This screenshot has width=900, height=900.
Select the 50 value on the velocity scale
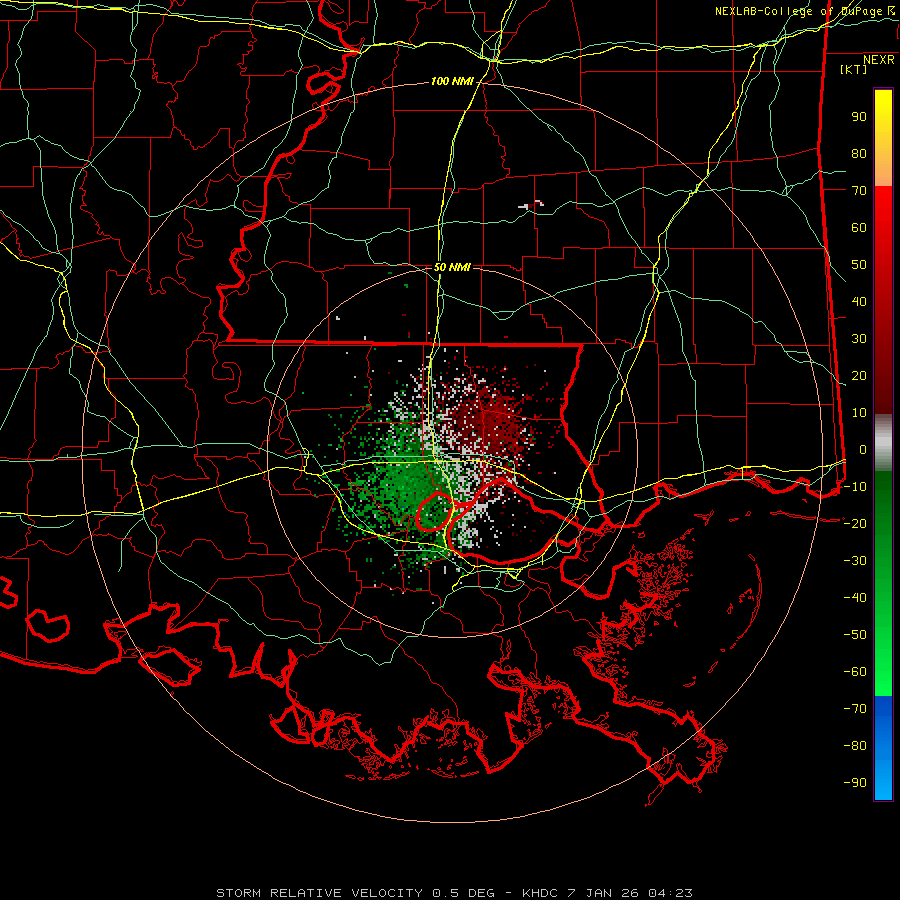(x=859, y=265)
